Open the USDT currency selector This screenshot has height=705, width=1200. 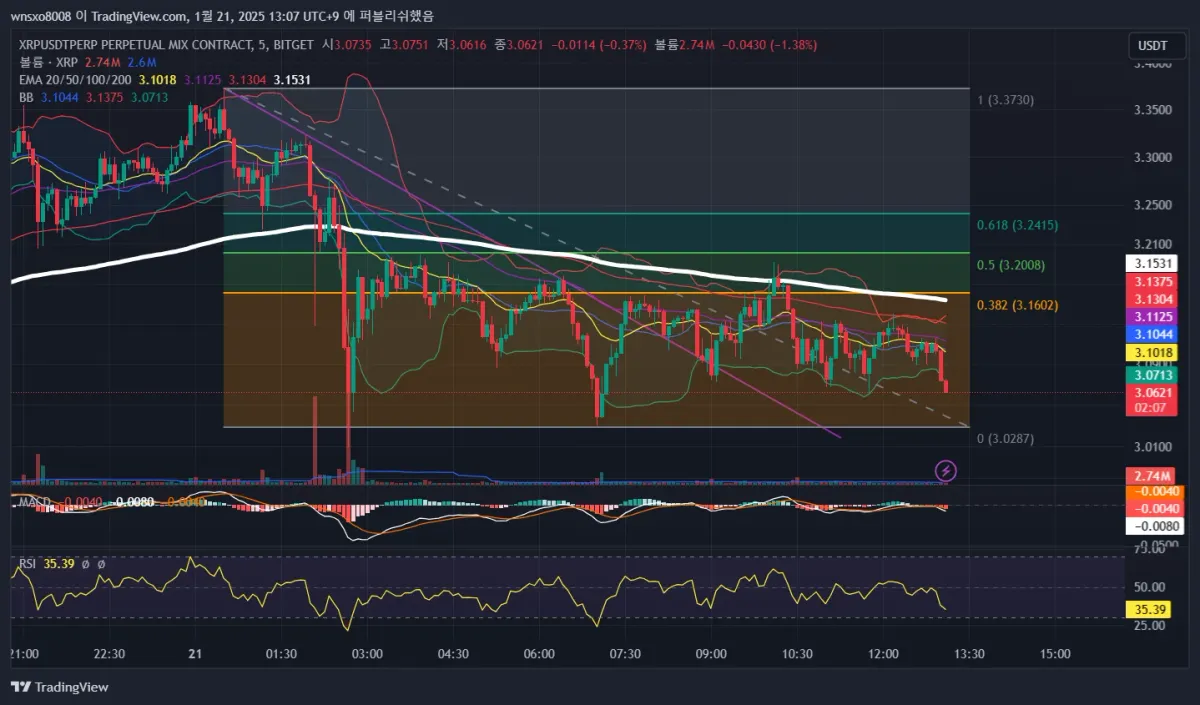[x=1153, y=46]
